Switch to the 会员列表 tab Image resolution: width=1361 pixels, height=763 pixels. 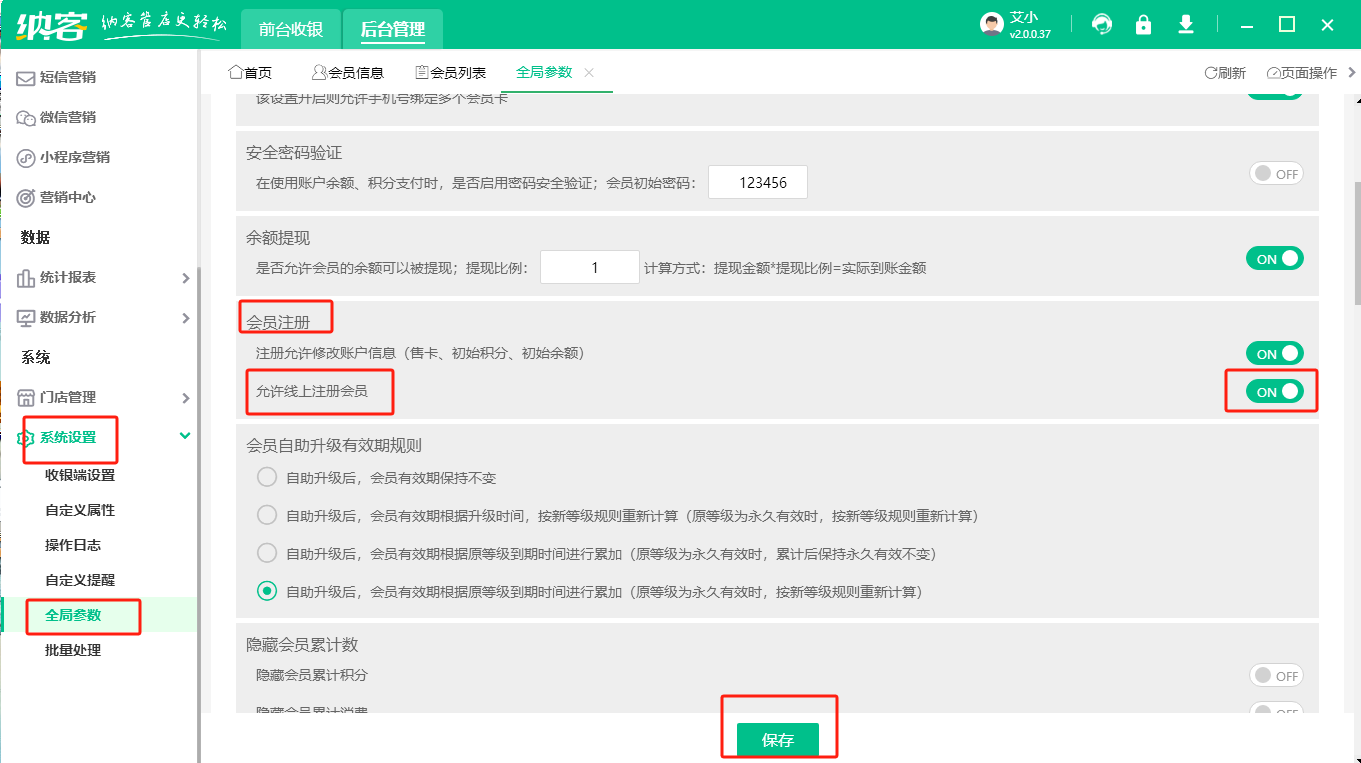point(450,73)
